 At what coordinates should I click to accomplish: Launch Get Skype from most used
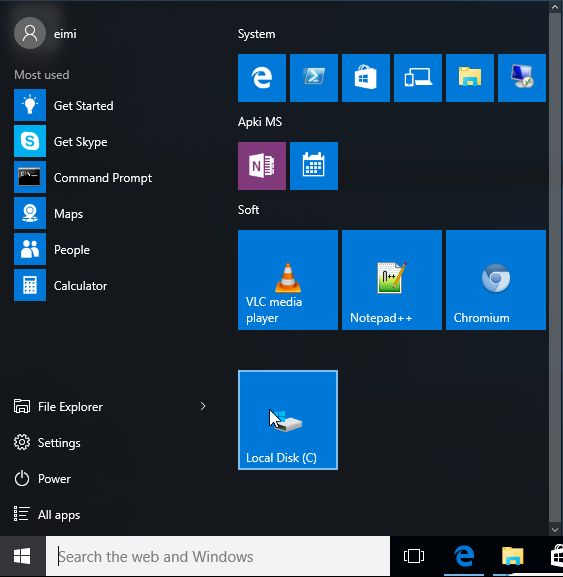(110, 141)
